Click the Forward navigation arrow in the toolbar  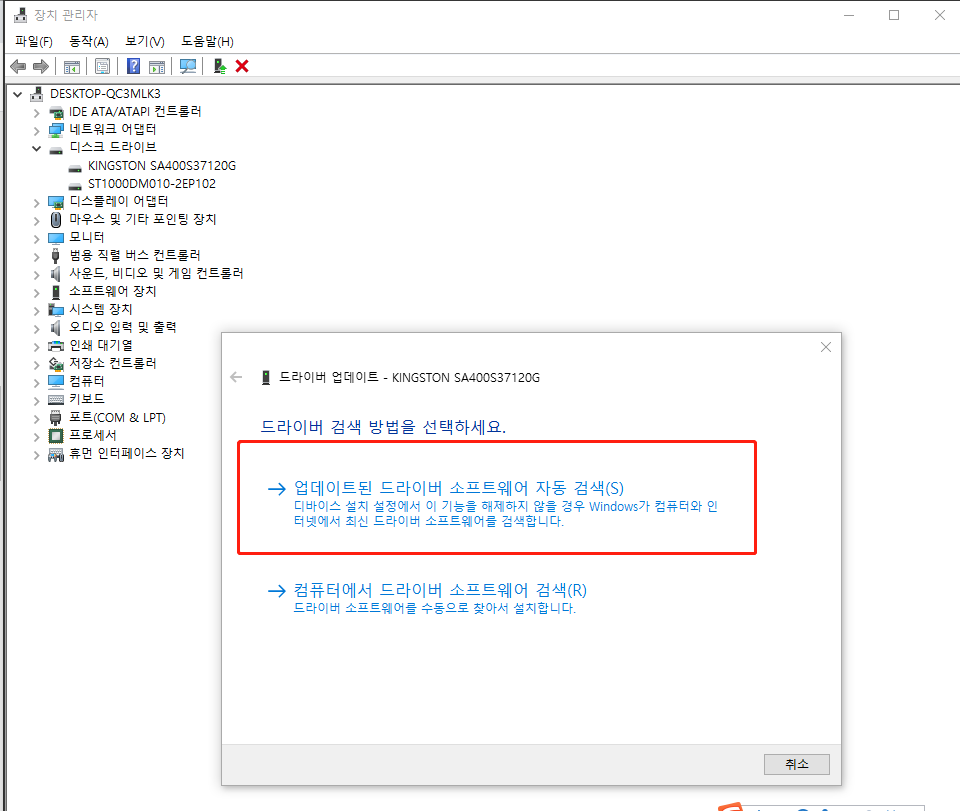tap(40, 66)
